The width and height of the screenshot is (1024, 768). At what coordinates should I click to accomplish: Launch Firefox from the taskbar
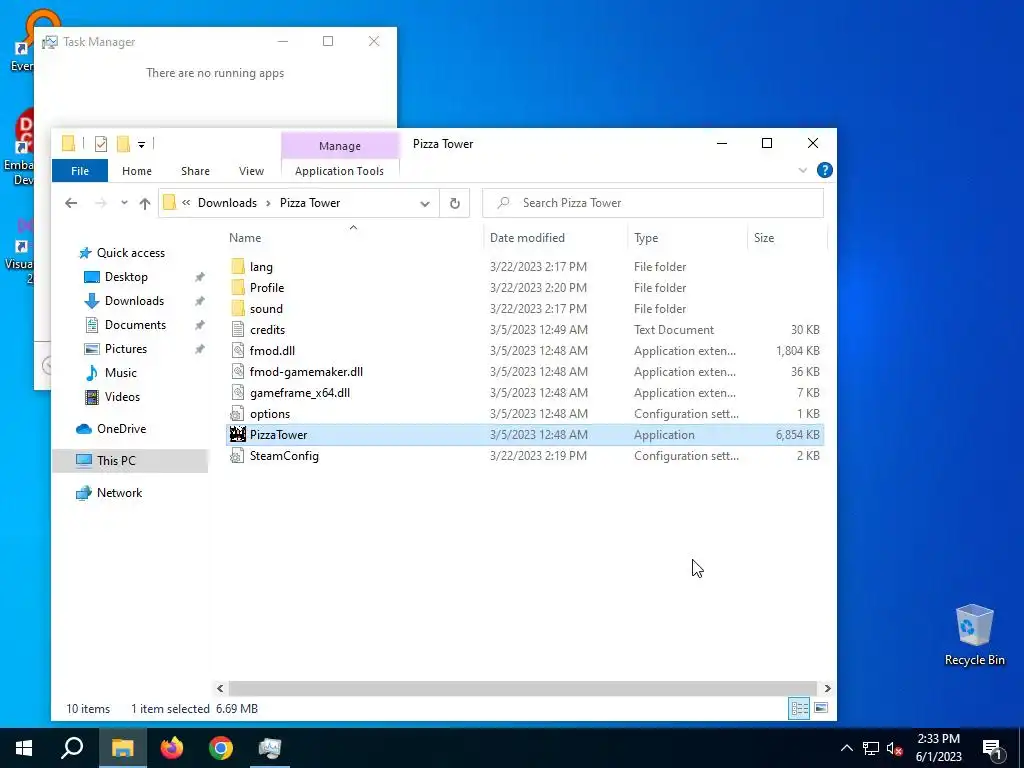(x=172, y=748)
